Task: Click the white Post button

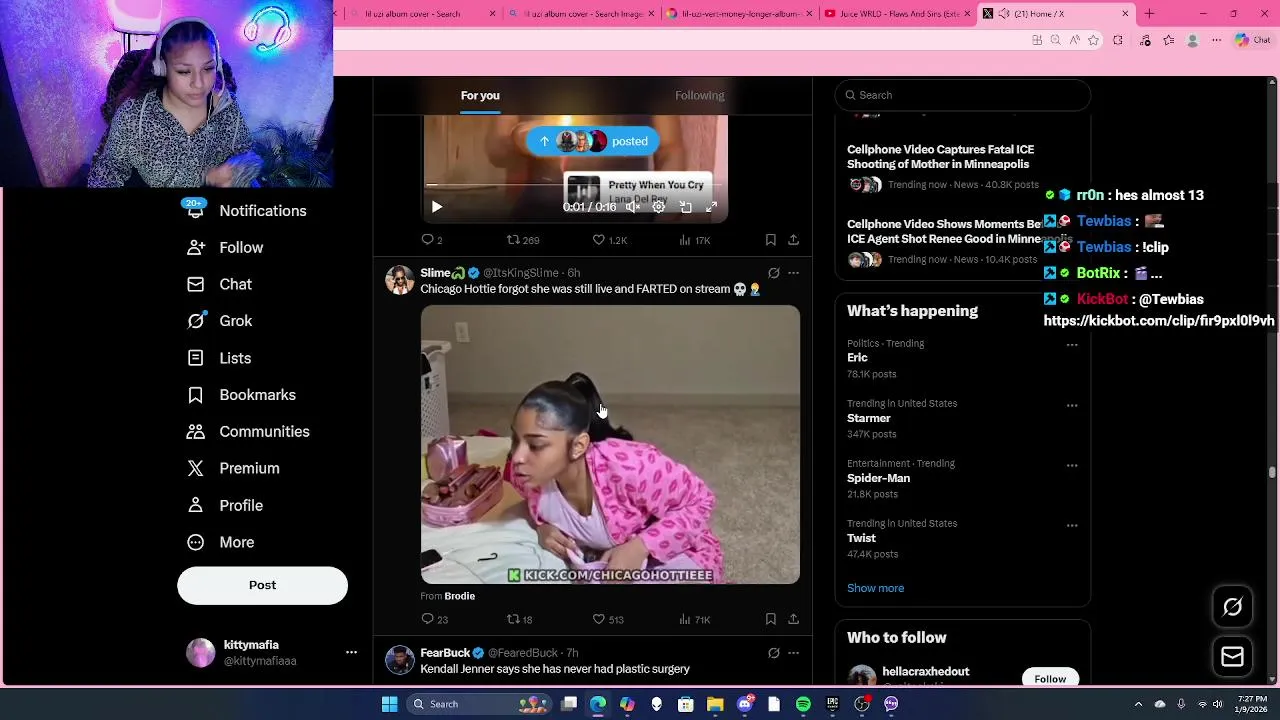Action: click(262, 585)
